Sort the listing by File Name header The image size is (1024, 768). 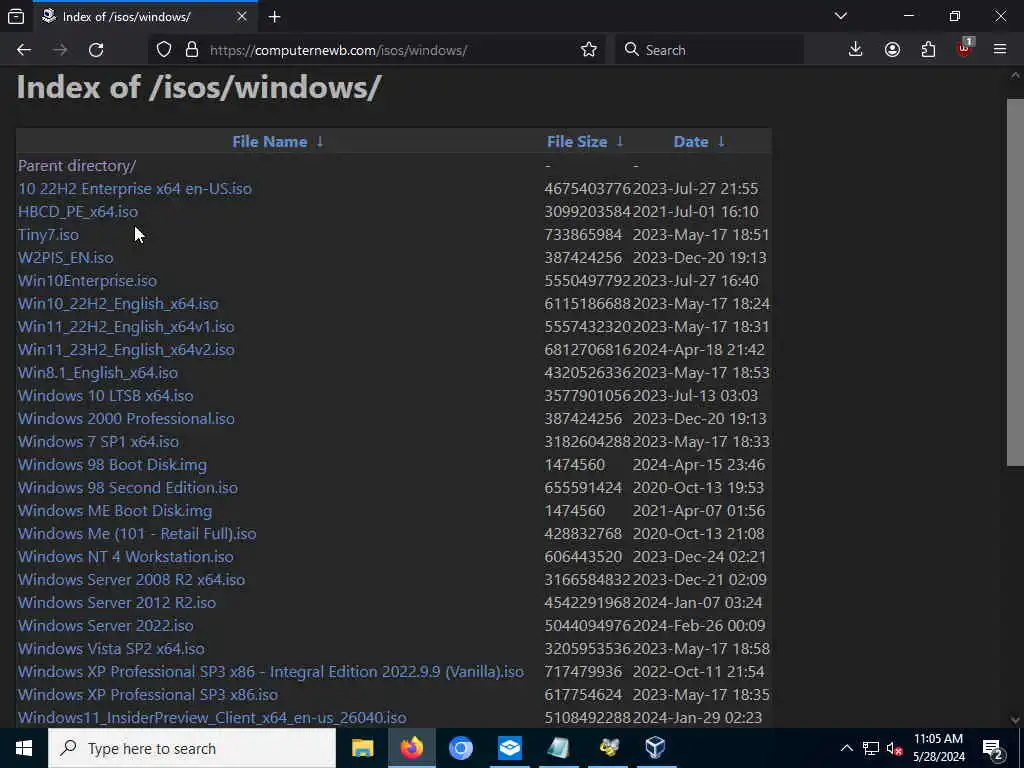[x=269, y=142]
